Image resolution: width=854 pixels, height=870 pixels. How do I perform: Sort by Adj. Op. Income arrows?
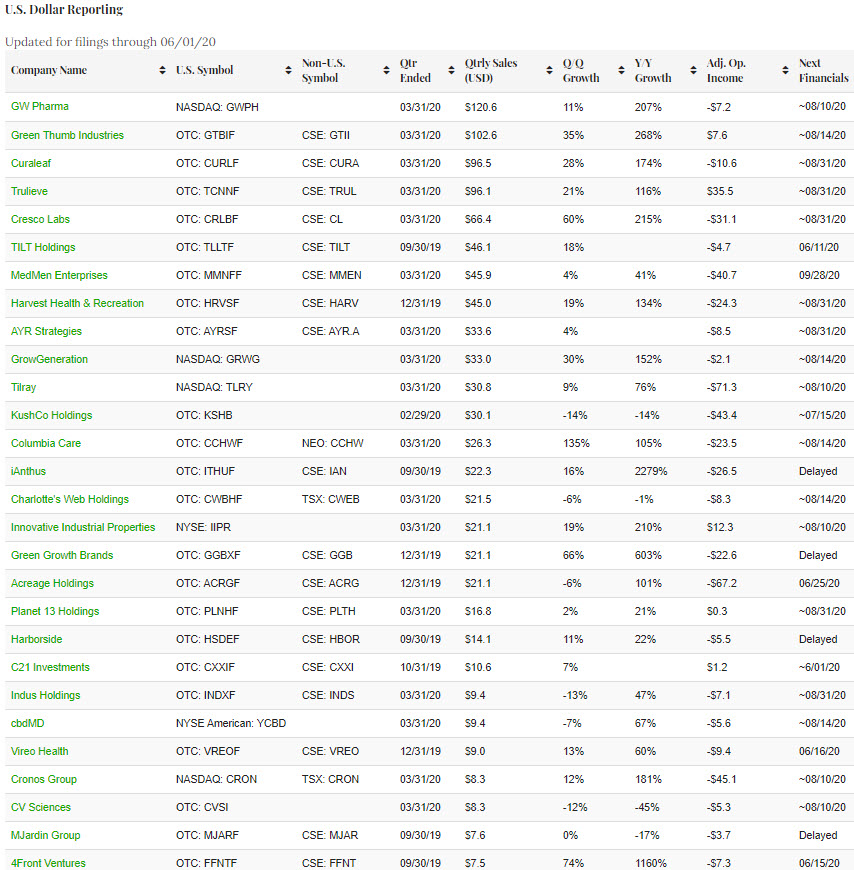click(785, 71)
